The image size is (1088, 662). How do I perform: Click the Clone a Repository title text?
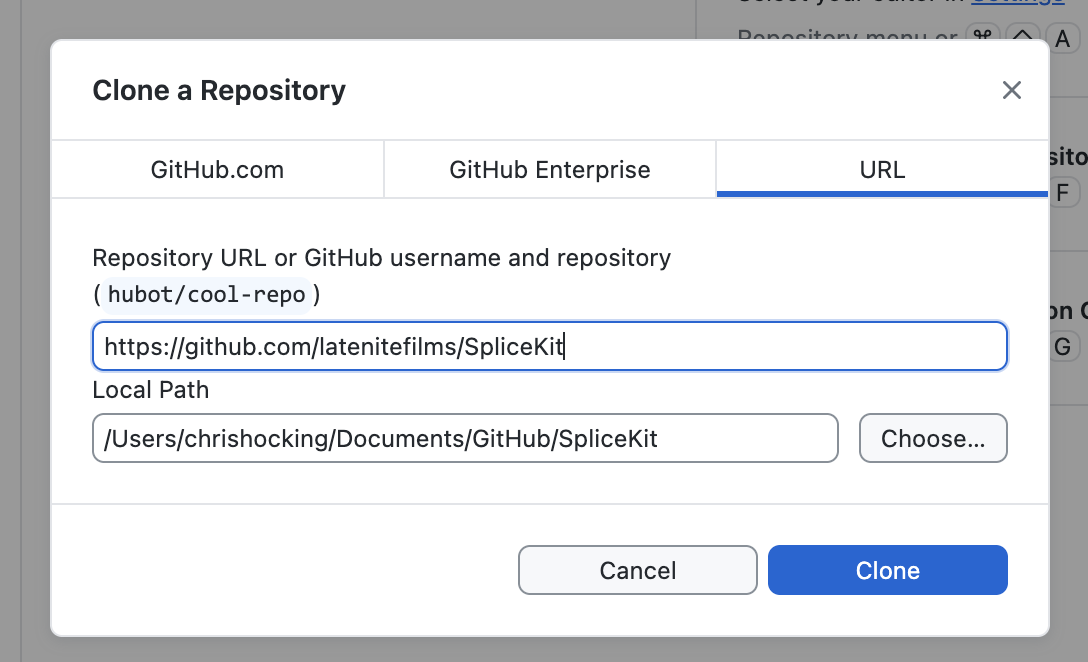(219, 91)
